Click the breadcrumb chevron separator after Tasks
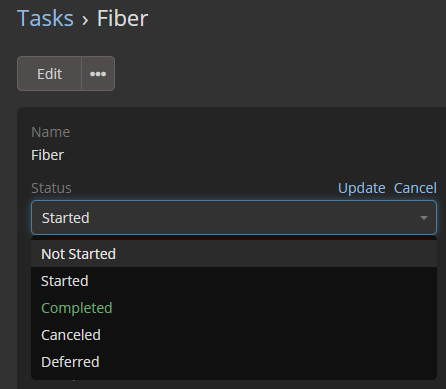 point(85,20)
